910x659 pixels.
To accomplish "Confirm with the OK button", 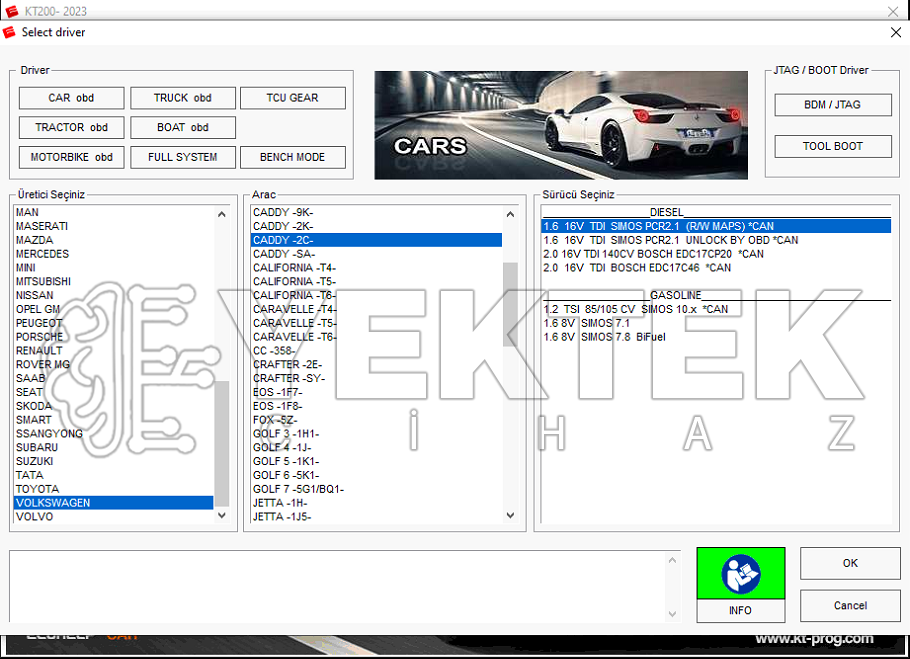I will point(850,563).
